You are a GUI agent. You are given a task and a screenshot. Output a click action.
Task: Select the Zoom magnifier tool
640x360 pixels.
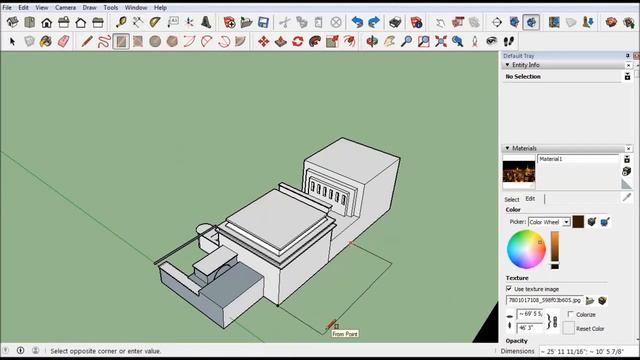pos(407,41)
